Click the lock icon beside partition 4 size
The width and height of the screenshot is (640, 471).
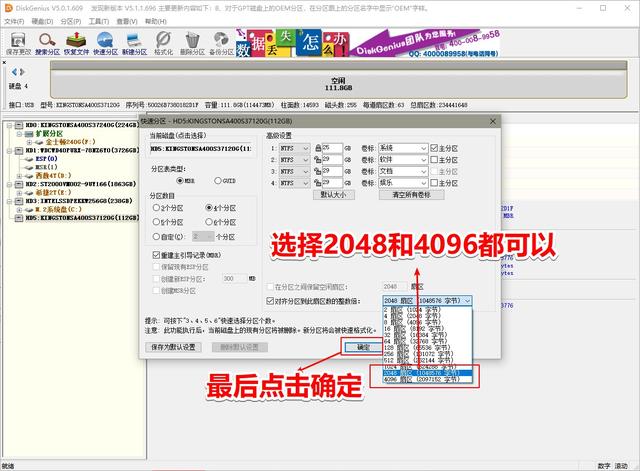(318, 183)
